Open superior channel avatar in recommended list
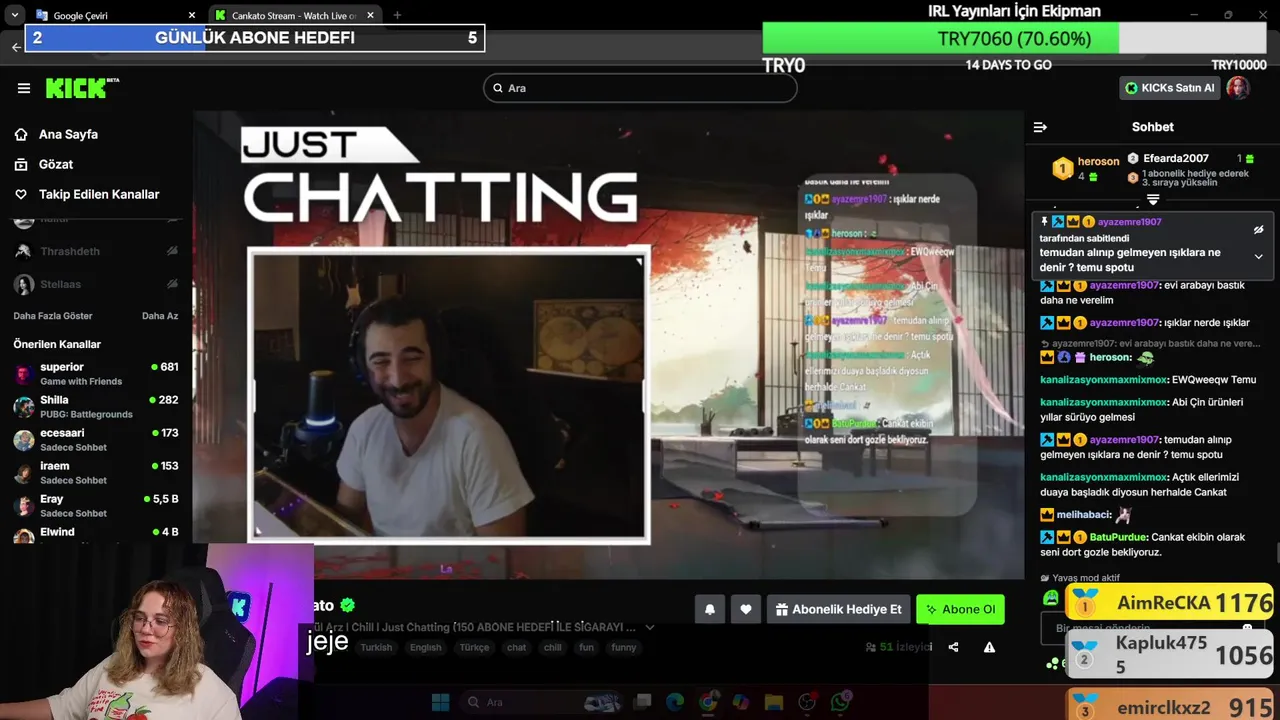Viewport: 1280px width, 720px height. 24,374
